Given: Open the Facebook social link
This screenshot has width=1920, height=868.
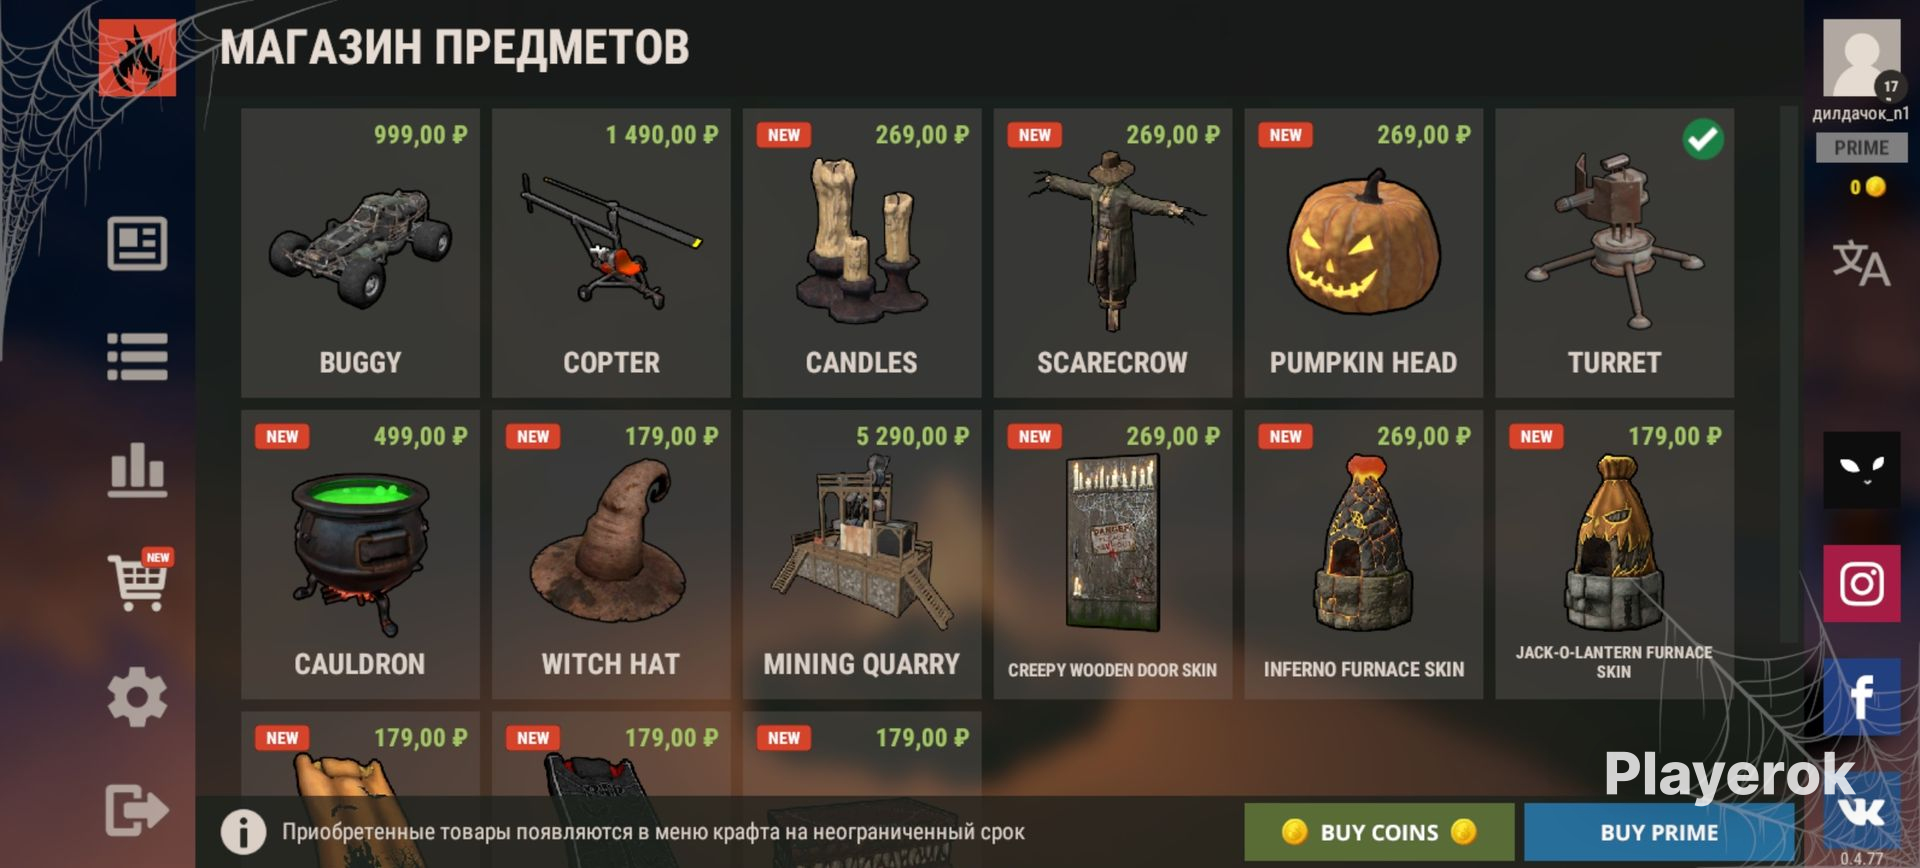Looking at the screenshot, I should click(x=1862, y=697).
